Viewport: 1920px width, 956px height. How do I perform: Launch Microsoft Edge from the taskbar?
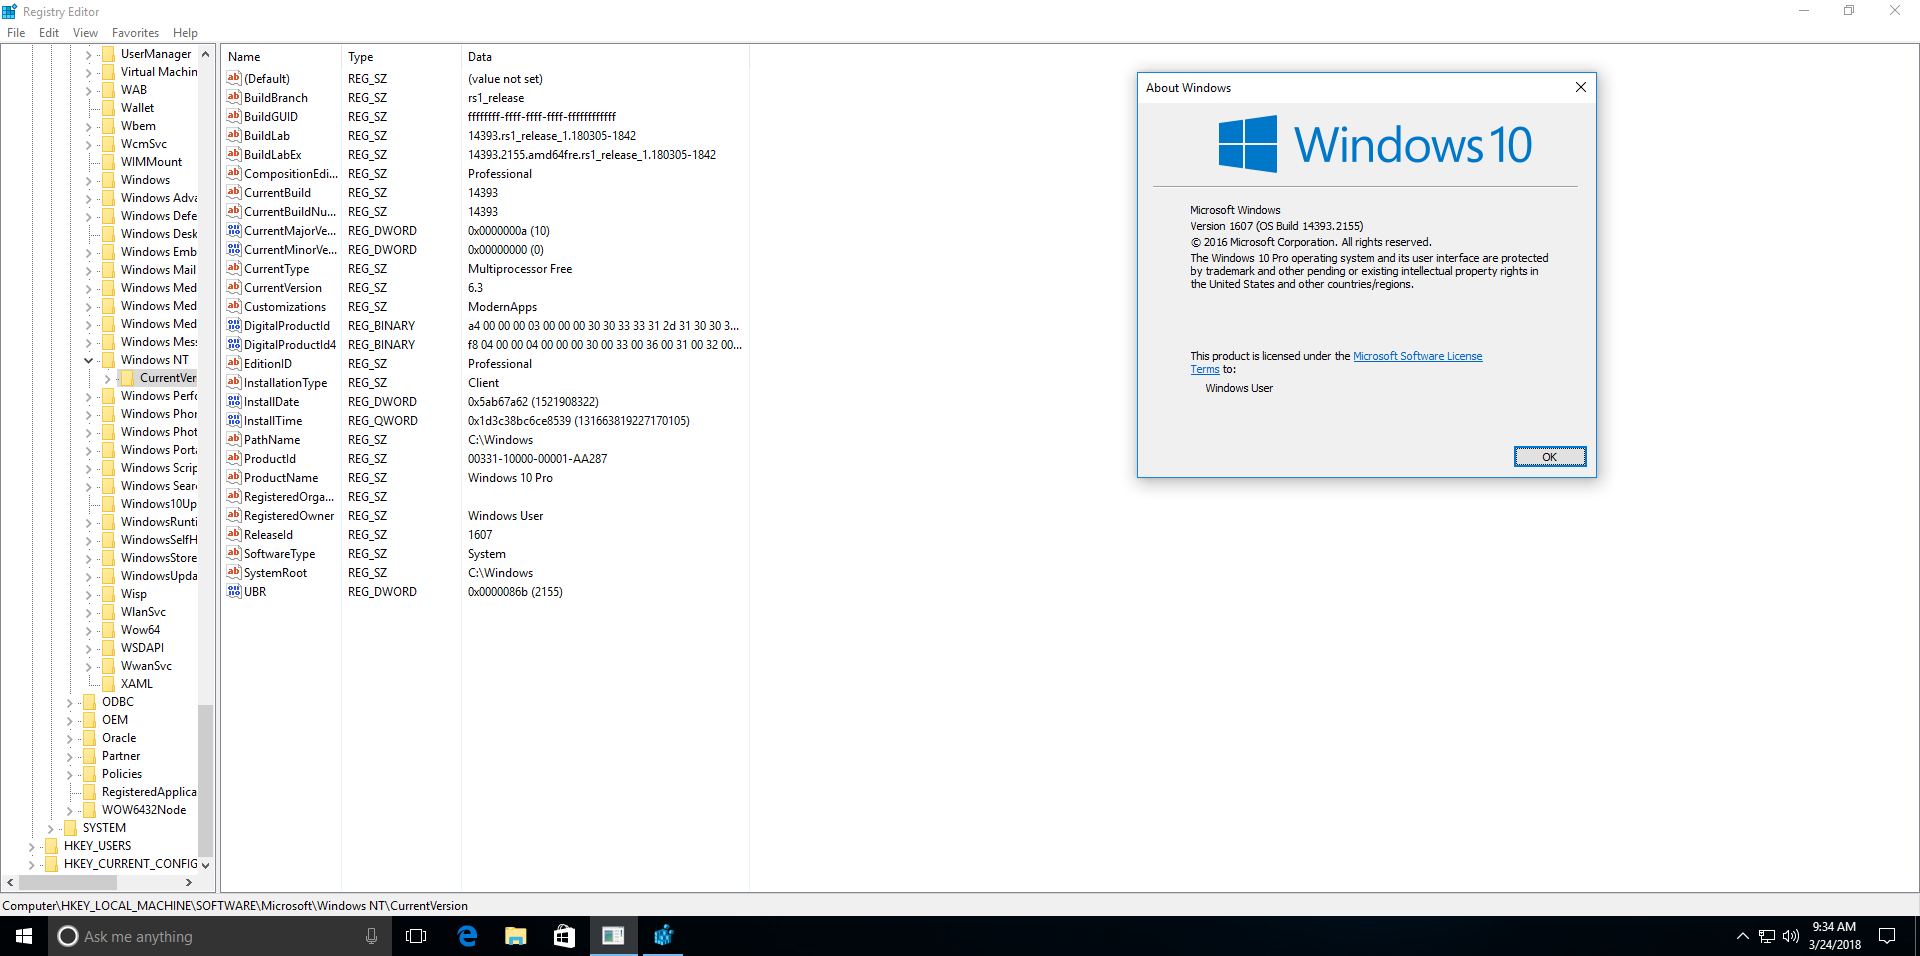tap(467, 936)
